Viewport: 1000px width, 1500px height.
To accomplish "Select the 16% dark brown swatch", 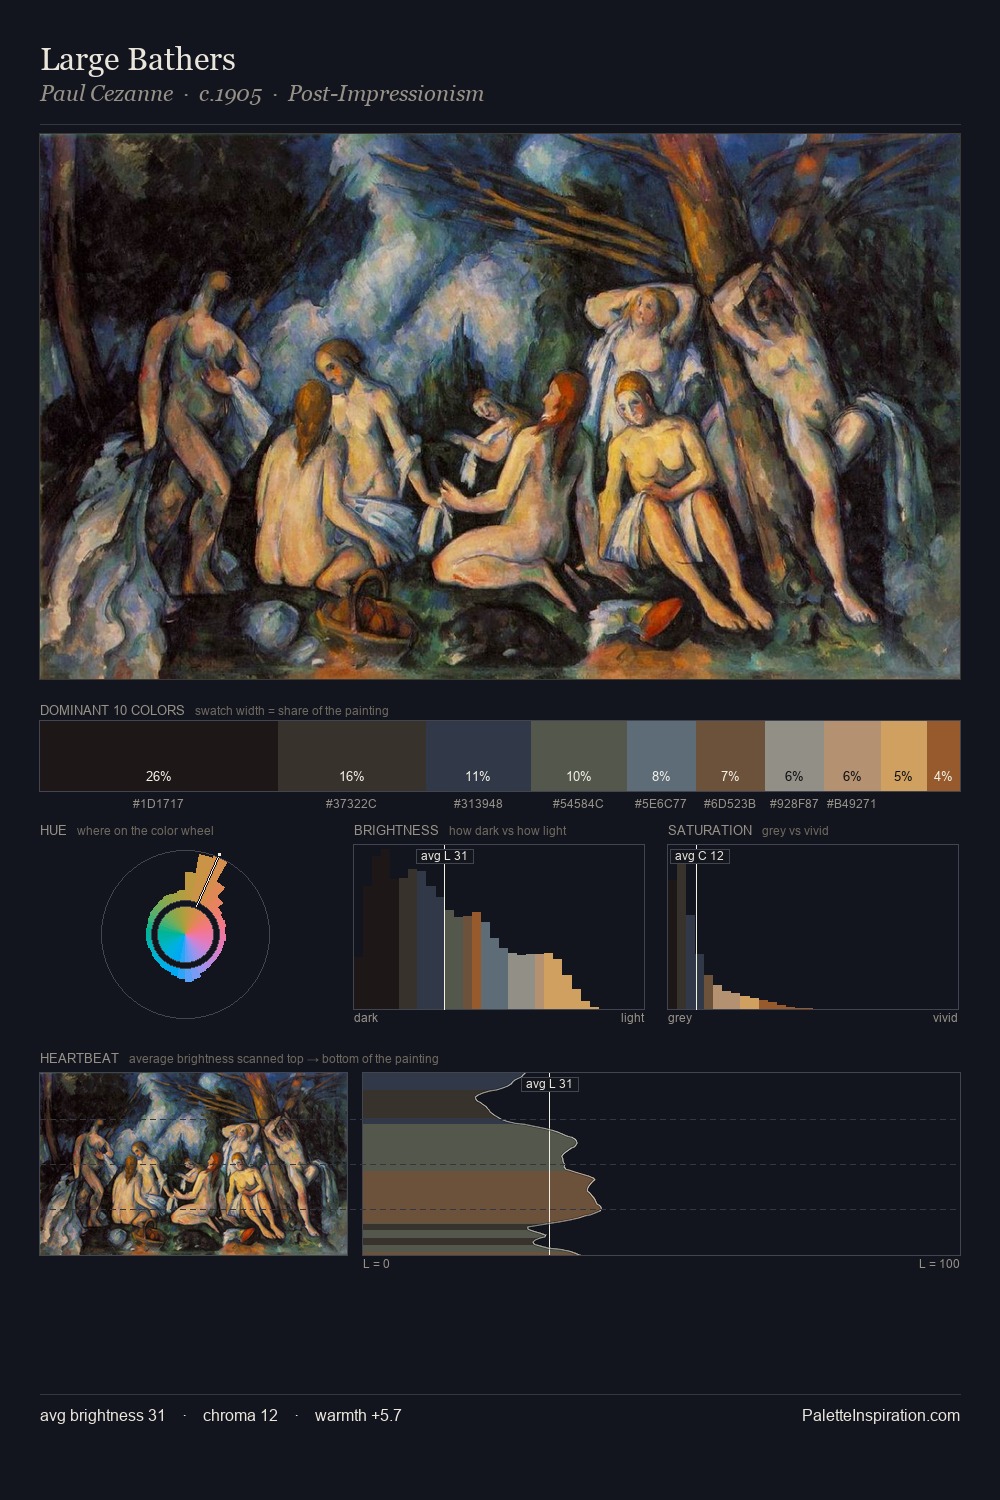I will 352,756.
